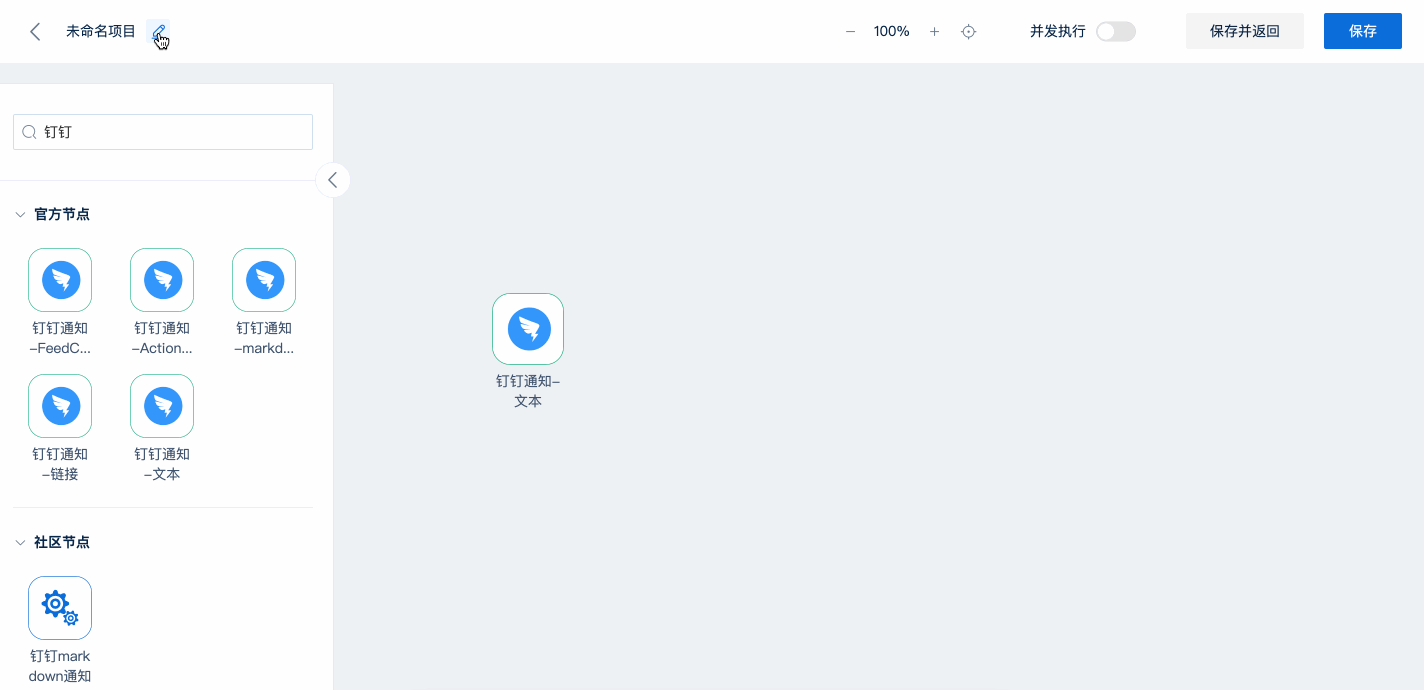Select the 钉钉通知-FeedC... node icon
The height and width of the screenshot is (690, 1424).
pos(60,280)
